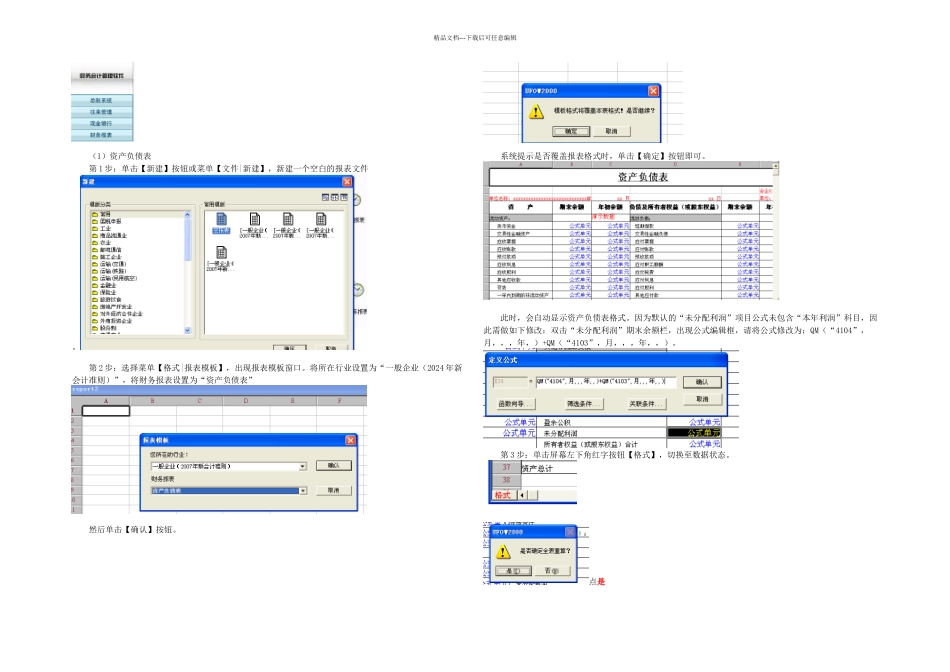Image resolution: width=950 pixels, height=672 pixels.
Task: Open the 往来管理 module in sidebar
Action: point(102,112)
